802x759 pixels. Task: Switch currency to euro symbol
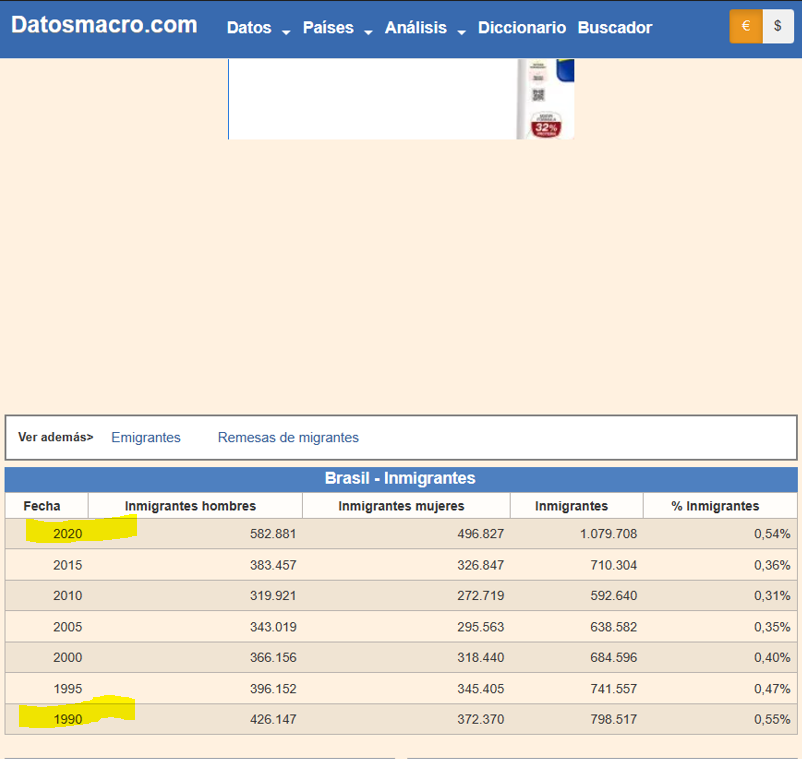coord(746,27)
